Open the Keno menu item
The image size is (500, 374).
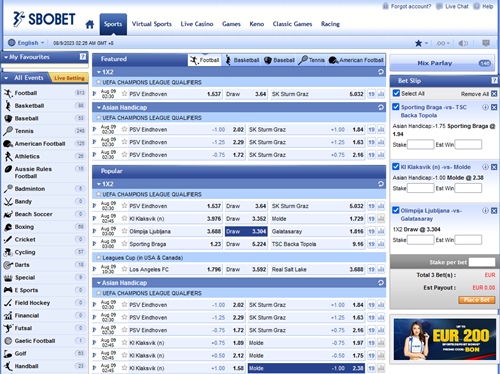coord(257,24)
